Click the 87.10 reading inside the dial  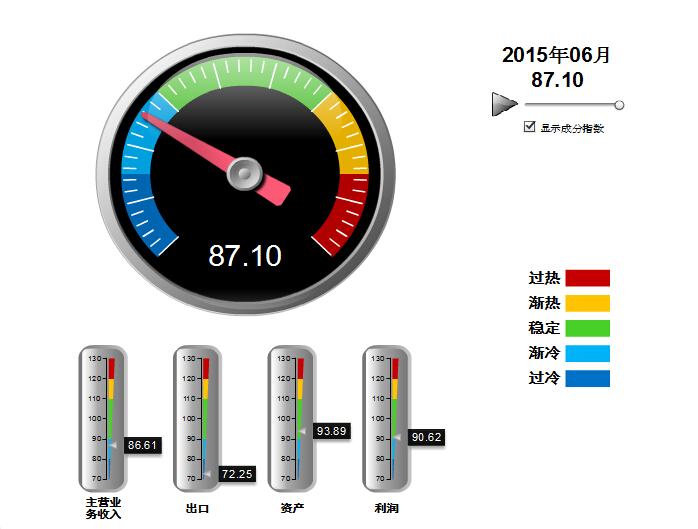tap(245, 256)
